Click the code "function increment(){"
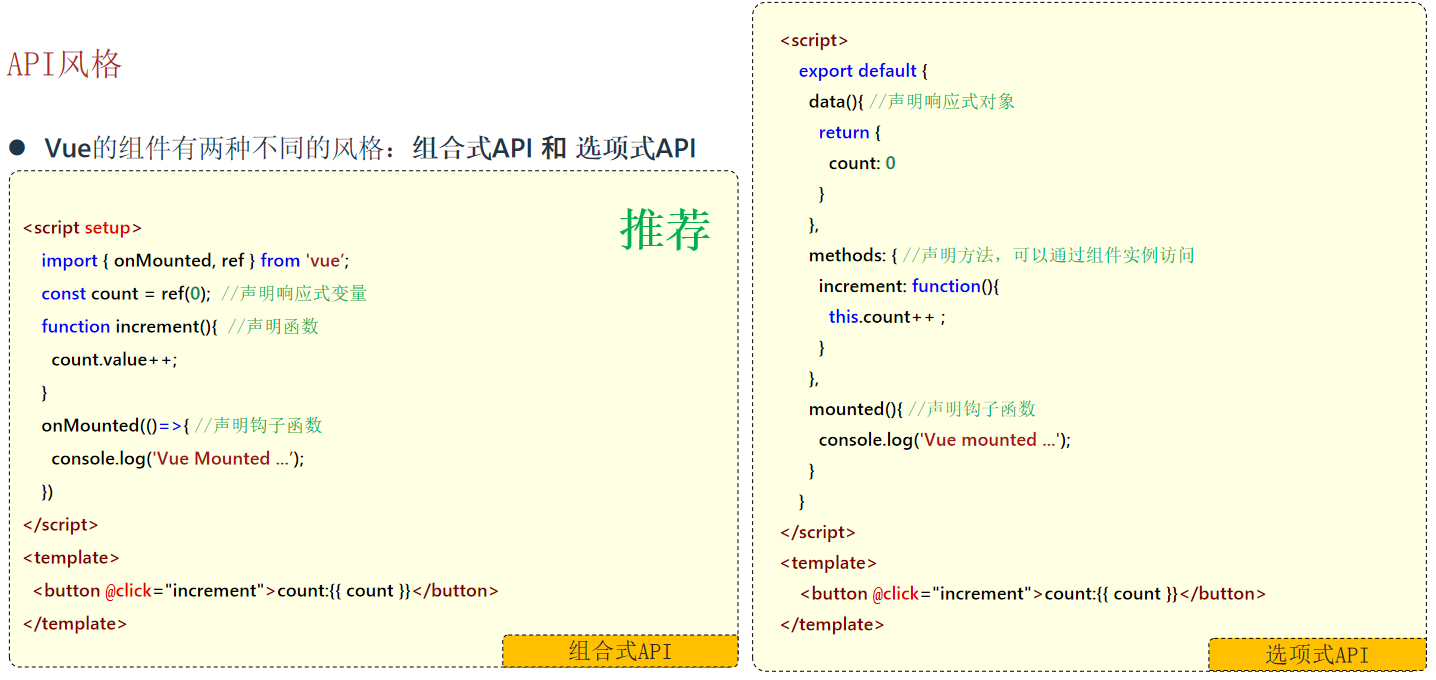The width and height of the screenshot is (1436, 680). click(x=129, y=327)
